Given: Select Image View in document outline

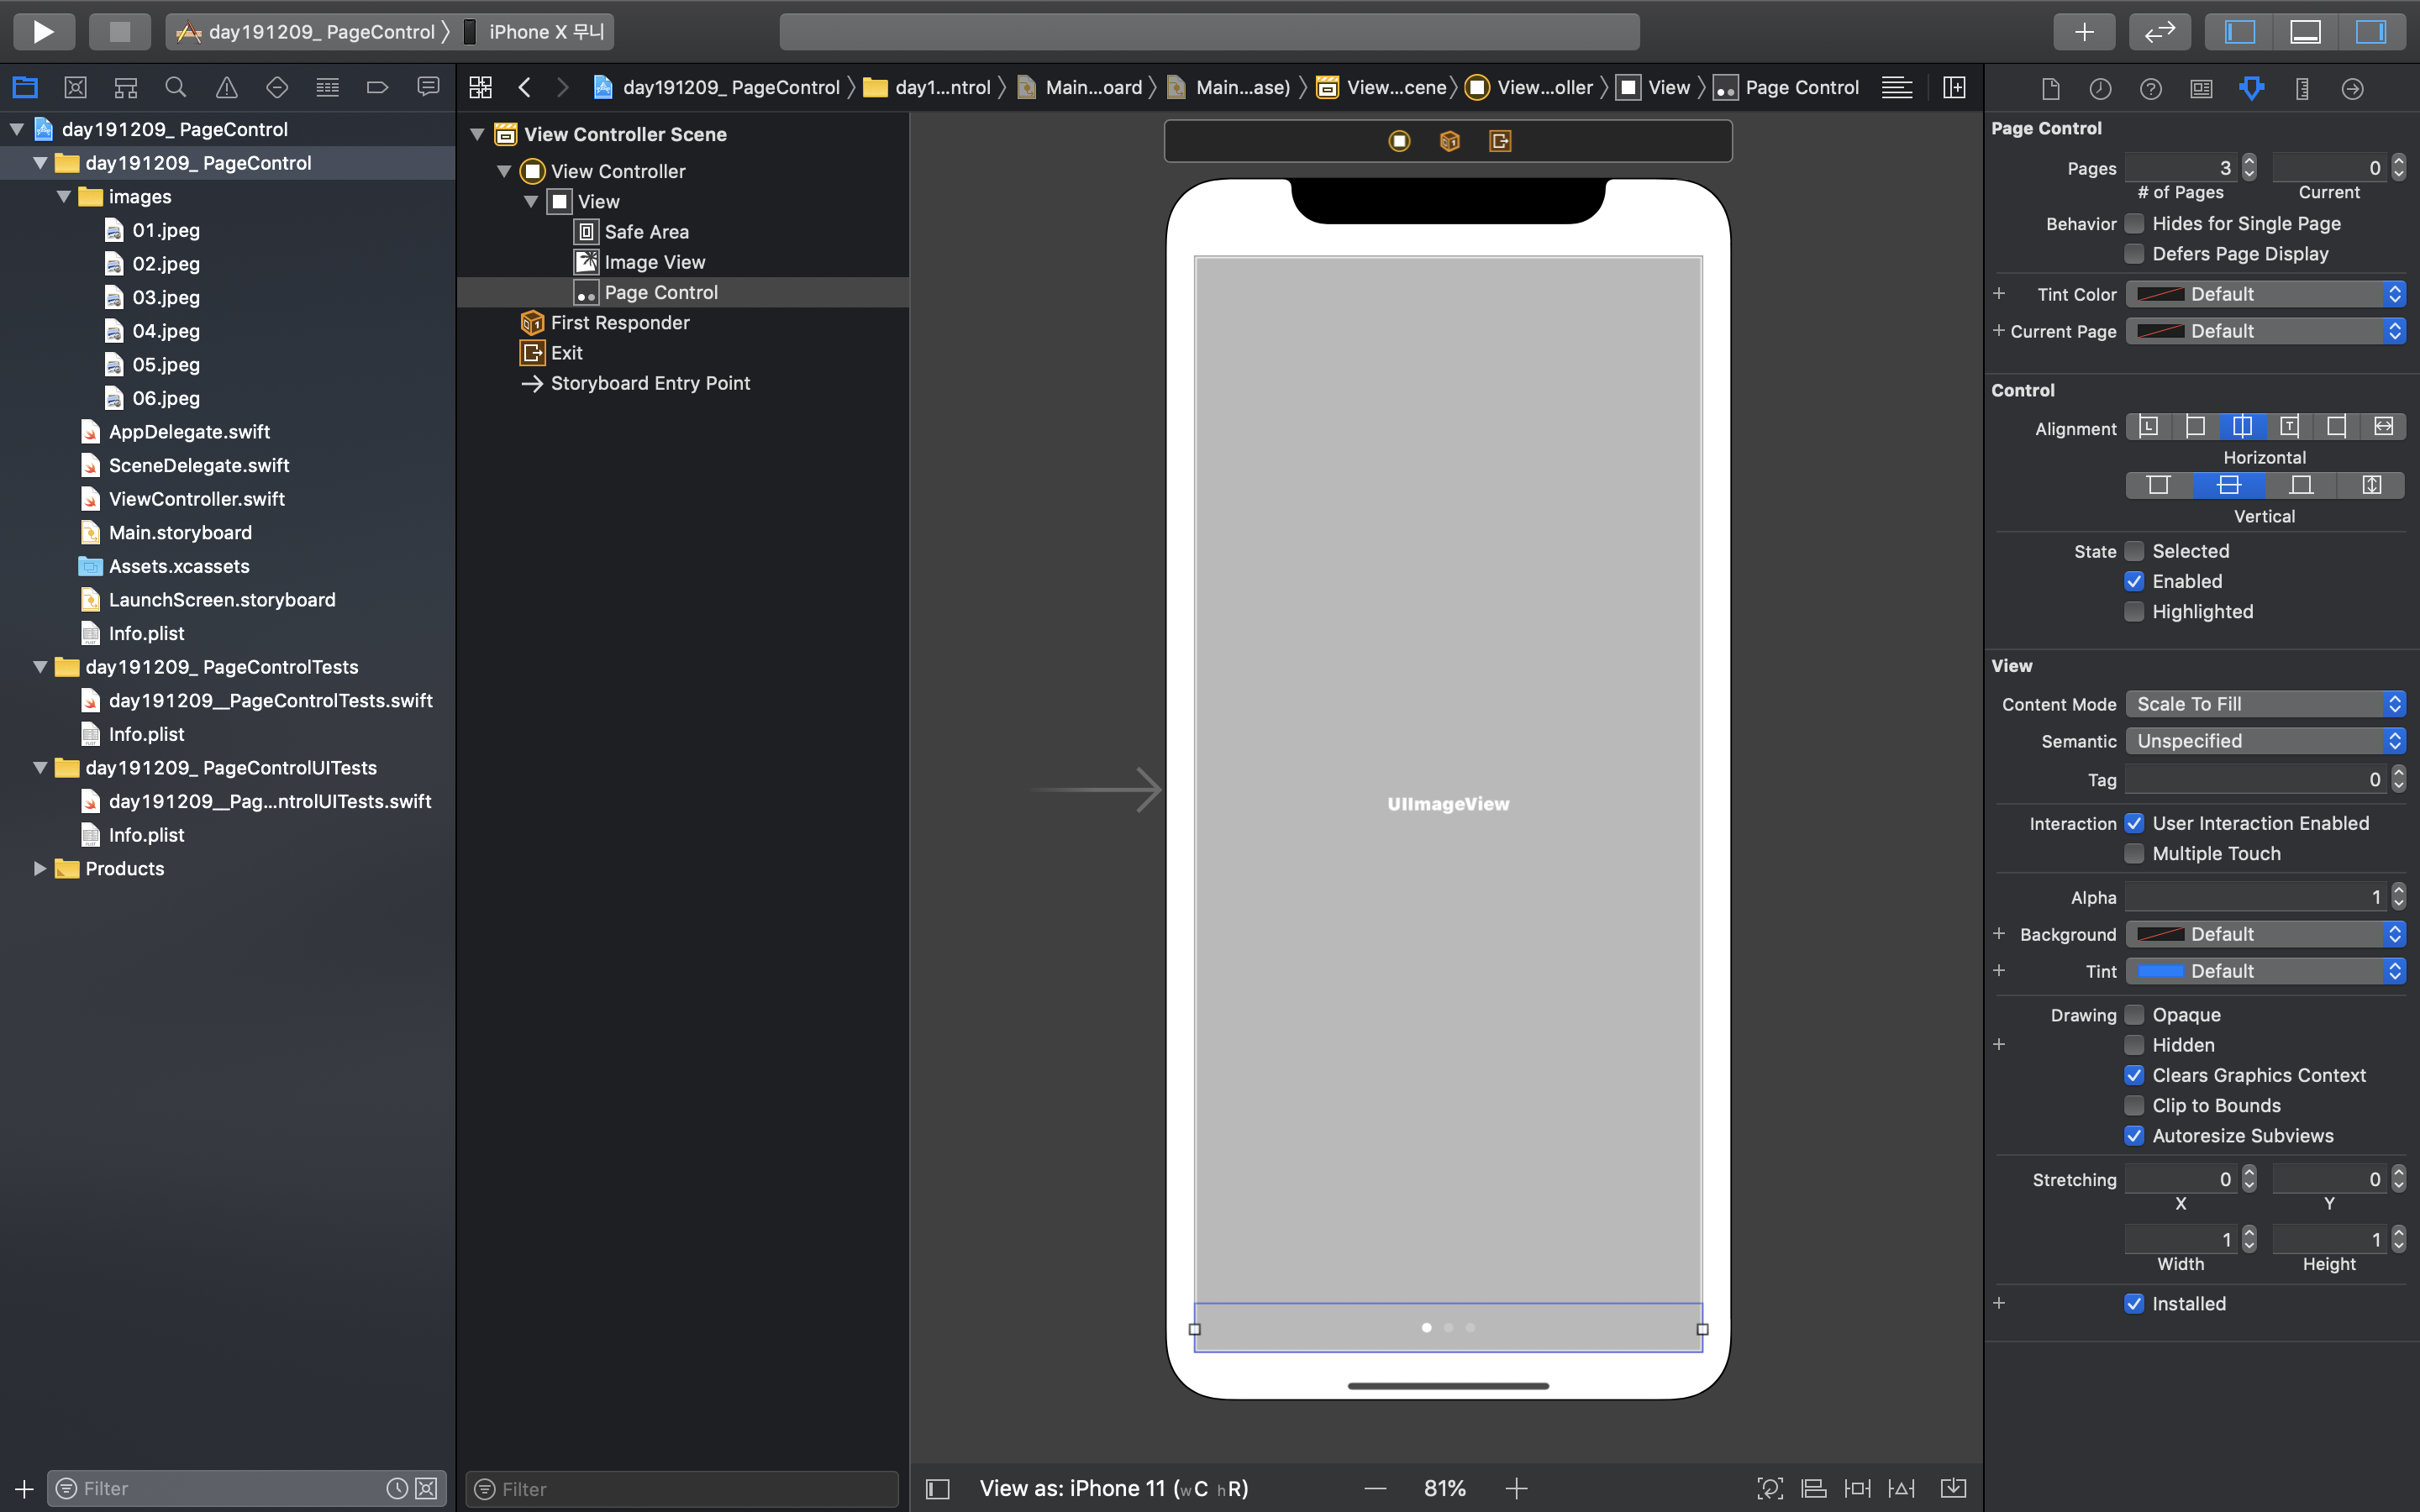Looking at the screenshot, I should pos(654,262).
